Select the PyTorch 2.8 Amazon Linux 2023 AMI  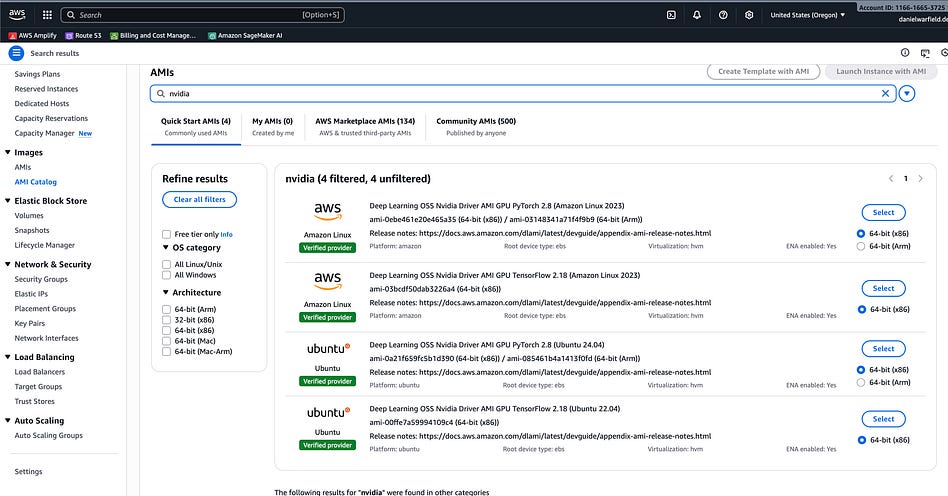coord(883,213)
